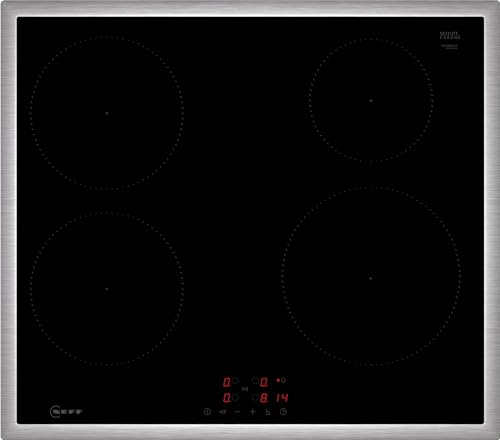
Task: Tap the red '14' timer display
Action: (282, 398)
